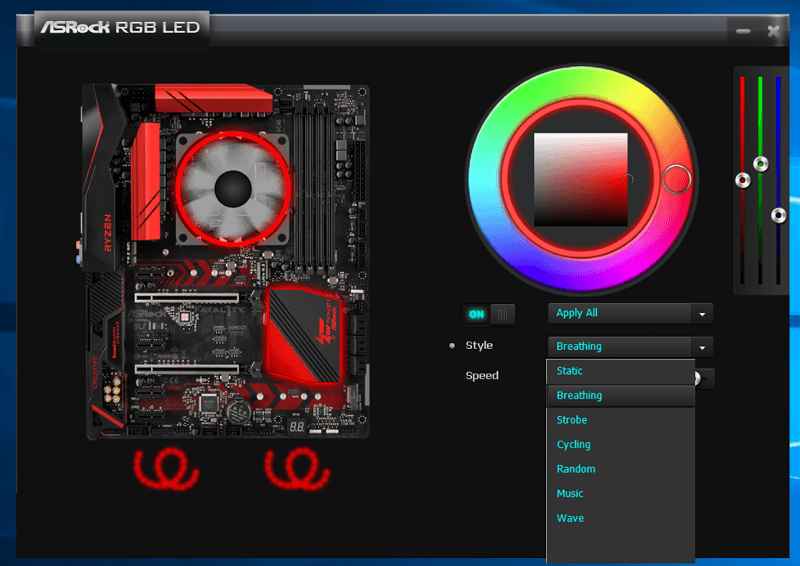Click the red channel slider handle
This screenshot has width=800, height=566.
pyautogui.click(x=742, y=180)
